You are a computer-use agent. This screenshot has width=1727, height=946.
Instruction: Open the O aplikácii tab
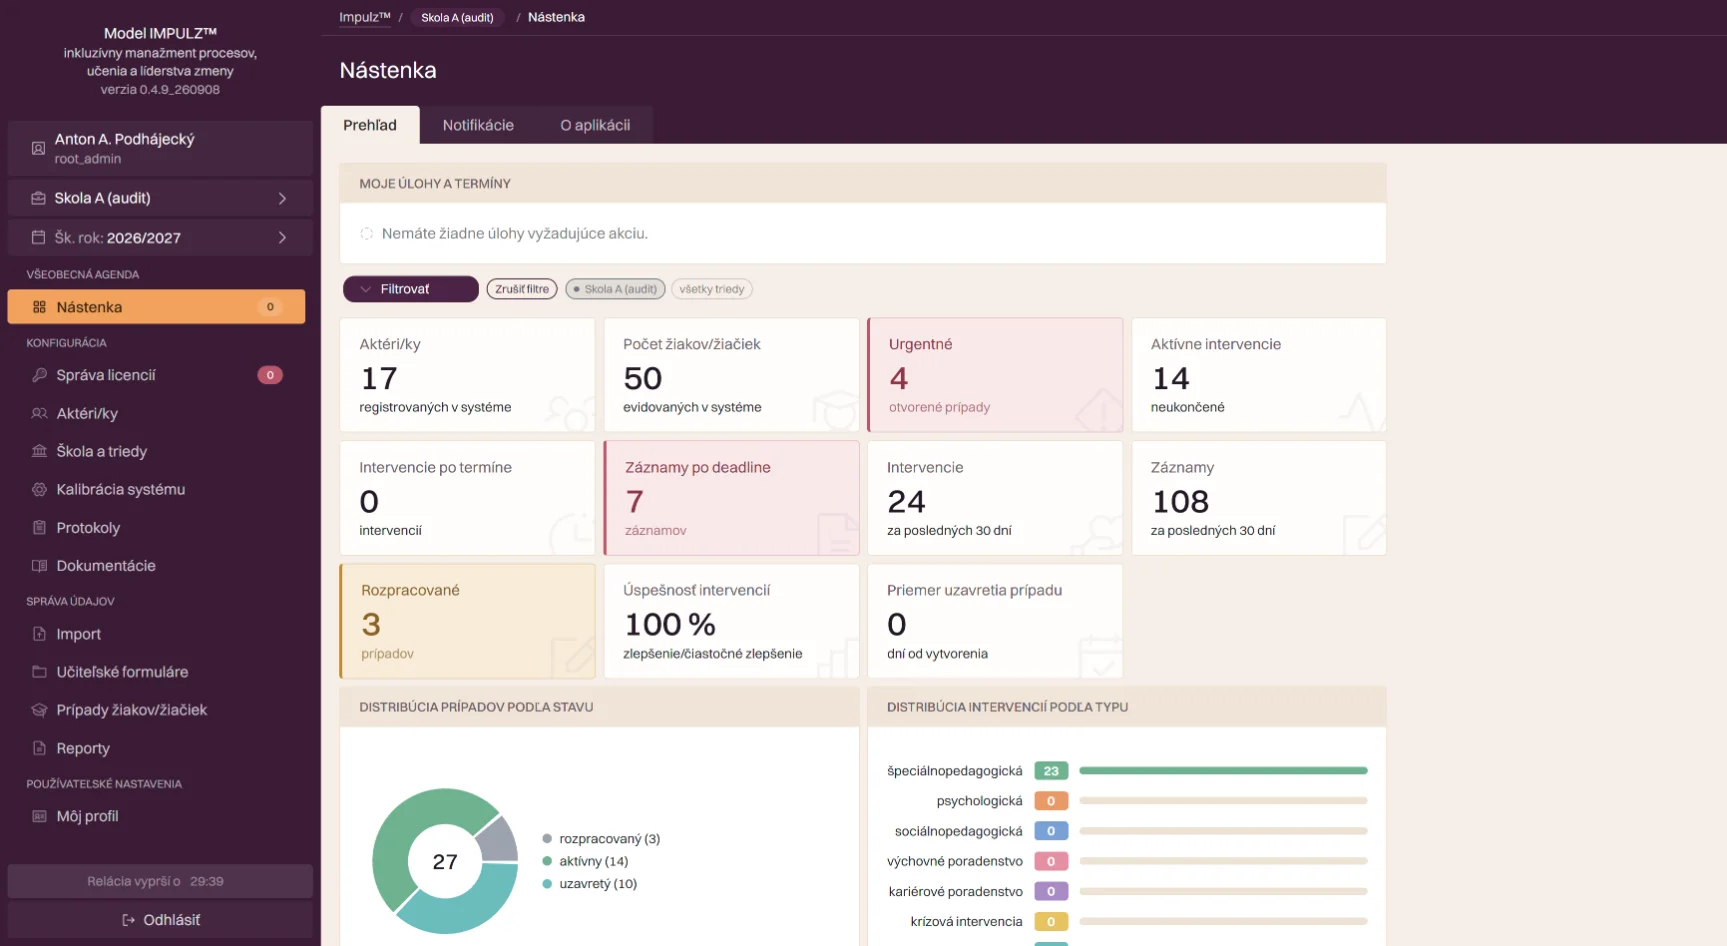coord(595,125)
